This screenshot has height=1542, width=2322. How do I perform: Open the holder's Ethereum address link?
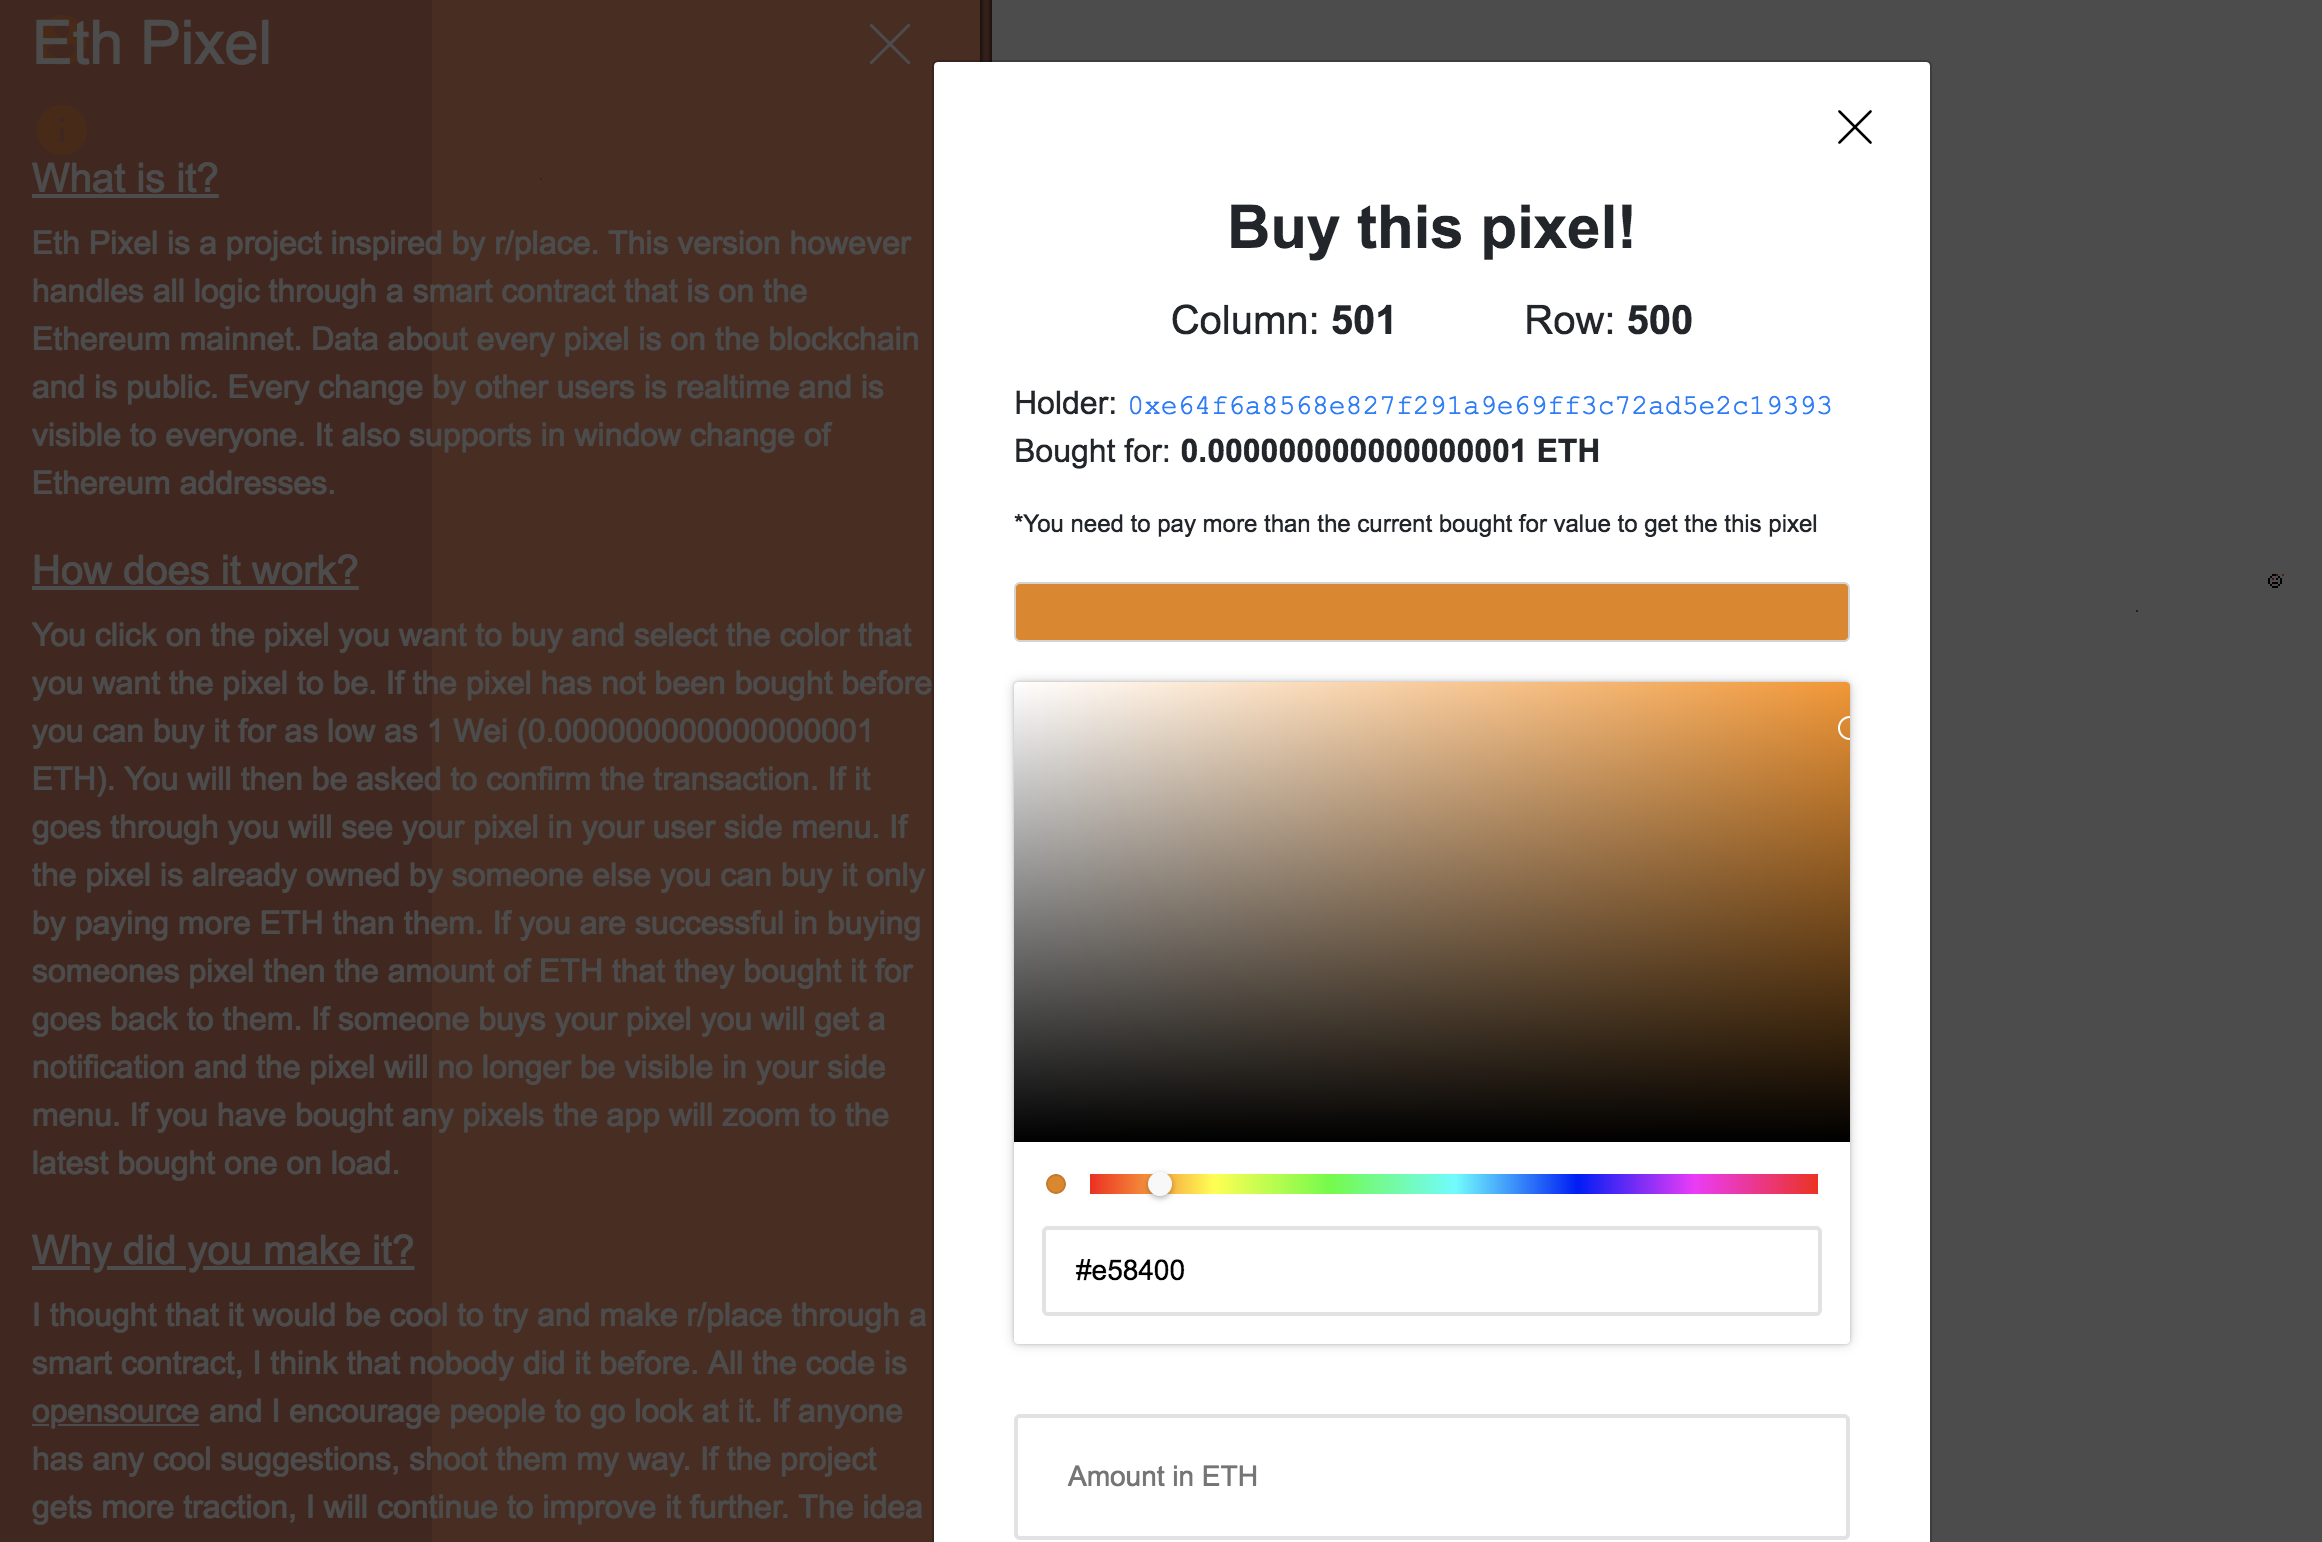(x=1479, y=405)
